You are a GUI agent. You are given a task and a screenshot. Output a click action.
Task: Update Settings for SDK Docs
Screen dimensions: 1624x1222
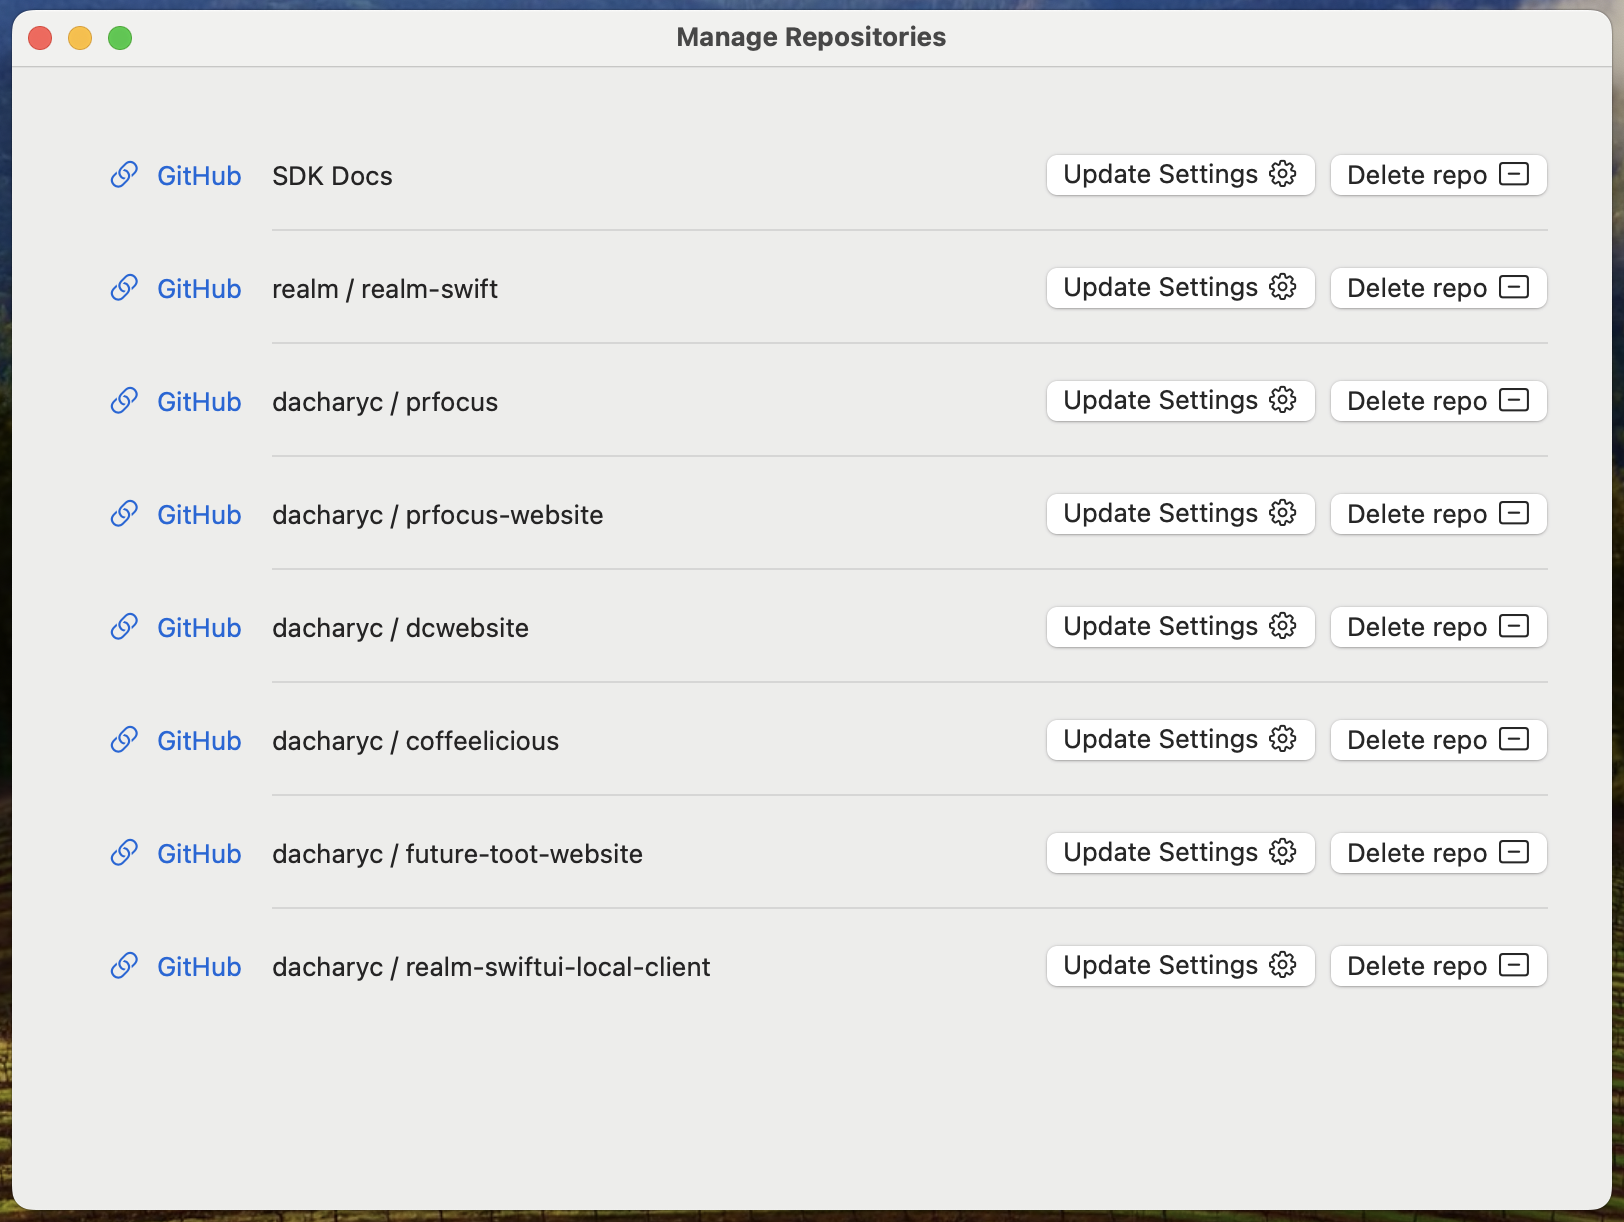coord(1180,175)
